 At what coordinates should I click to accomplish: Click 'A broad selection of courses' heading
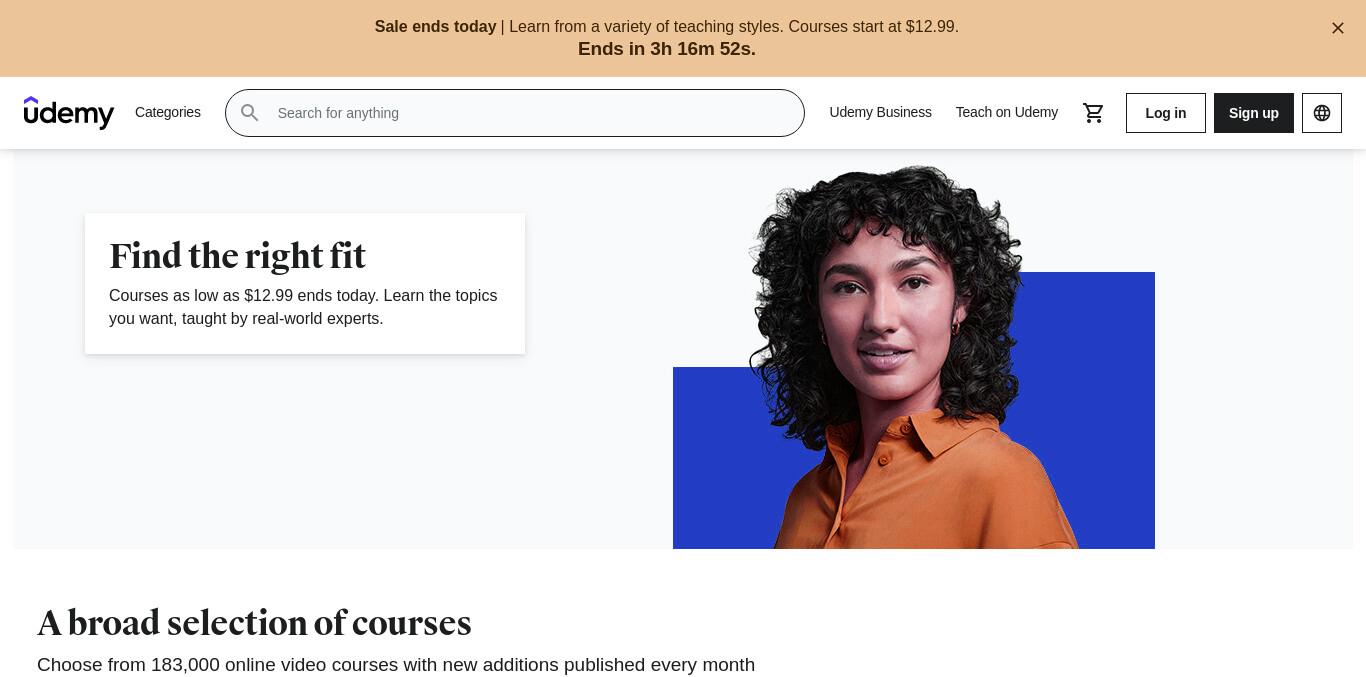[254, 623]
